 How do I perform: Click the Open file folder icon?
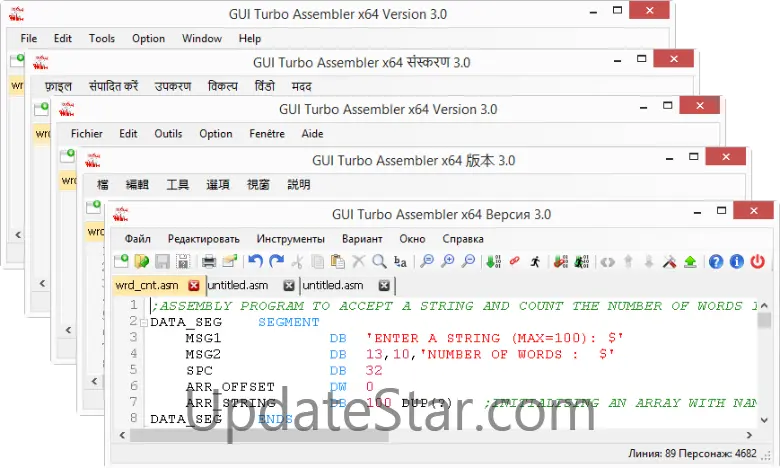(x=142, y=261)
